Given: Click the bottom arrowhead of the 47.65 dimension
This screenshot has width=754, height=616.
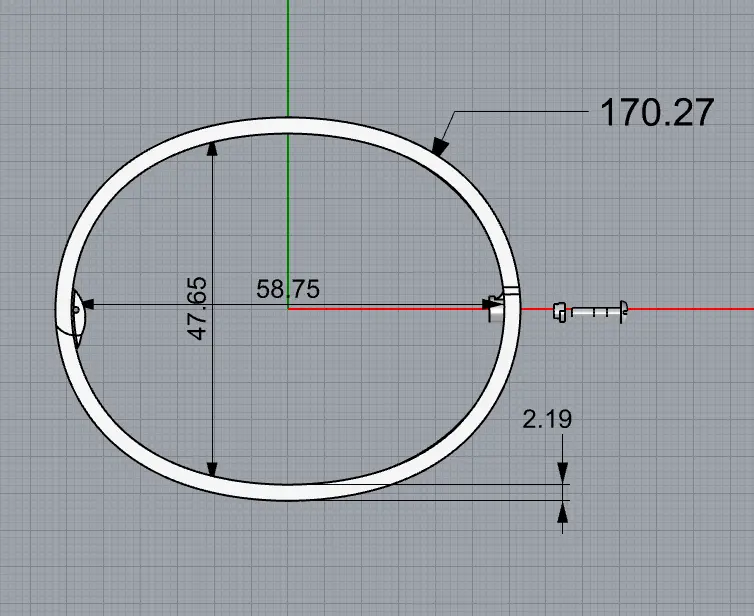Looking at the screenshot, I should coord(211,469).
